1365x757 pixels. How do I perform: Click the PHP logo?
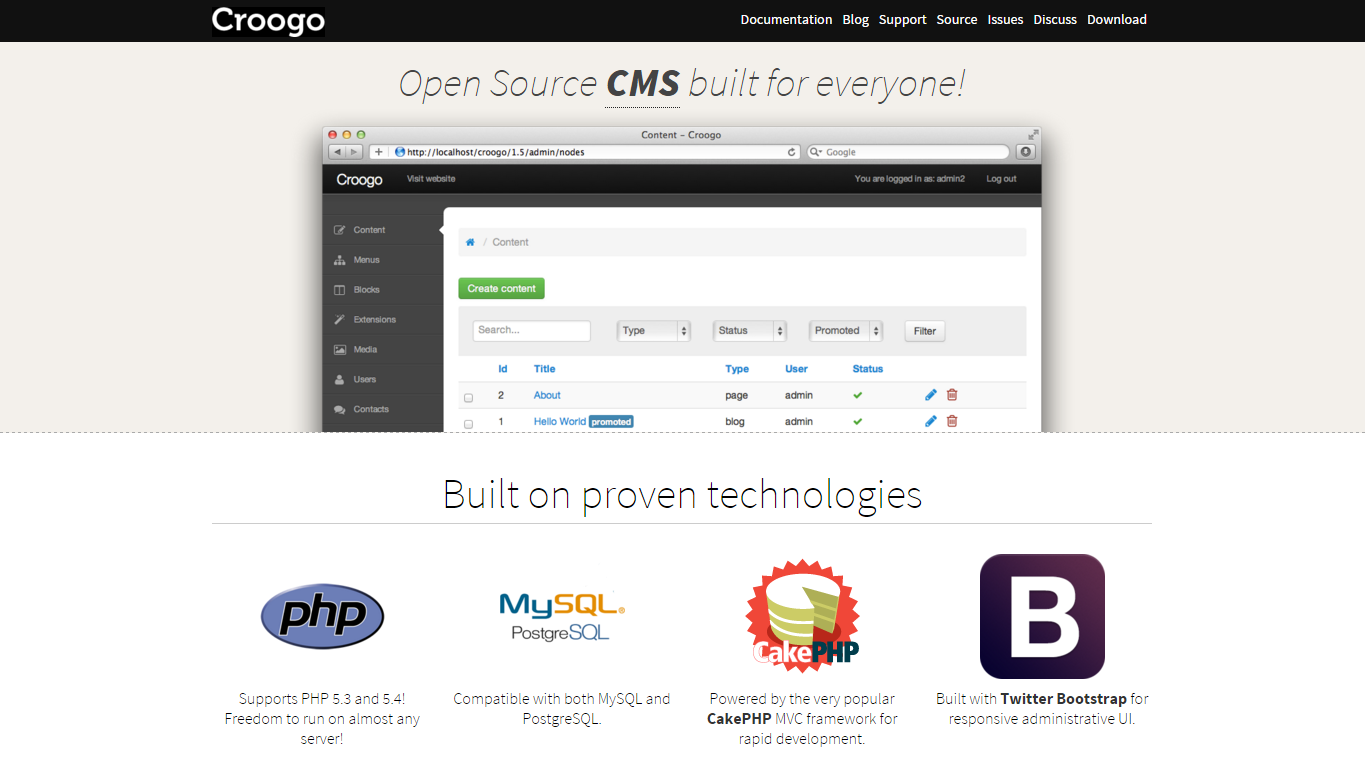pos(322,616)
